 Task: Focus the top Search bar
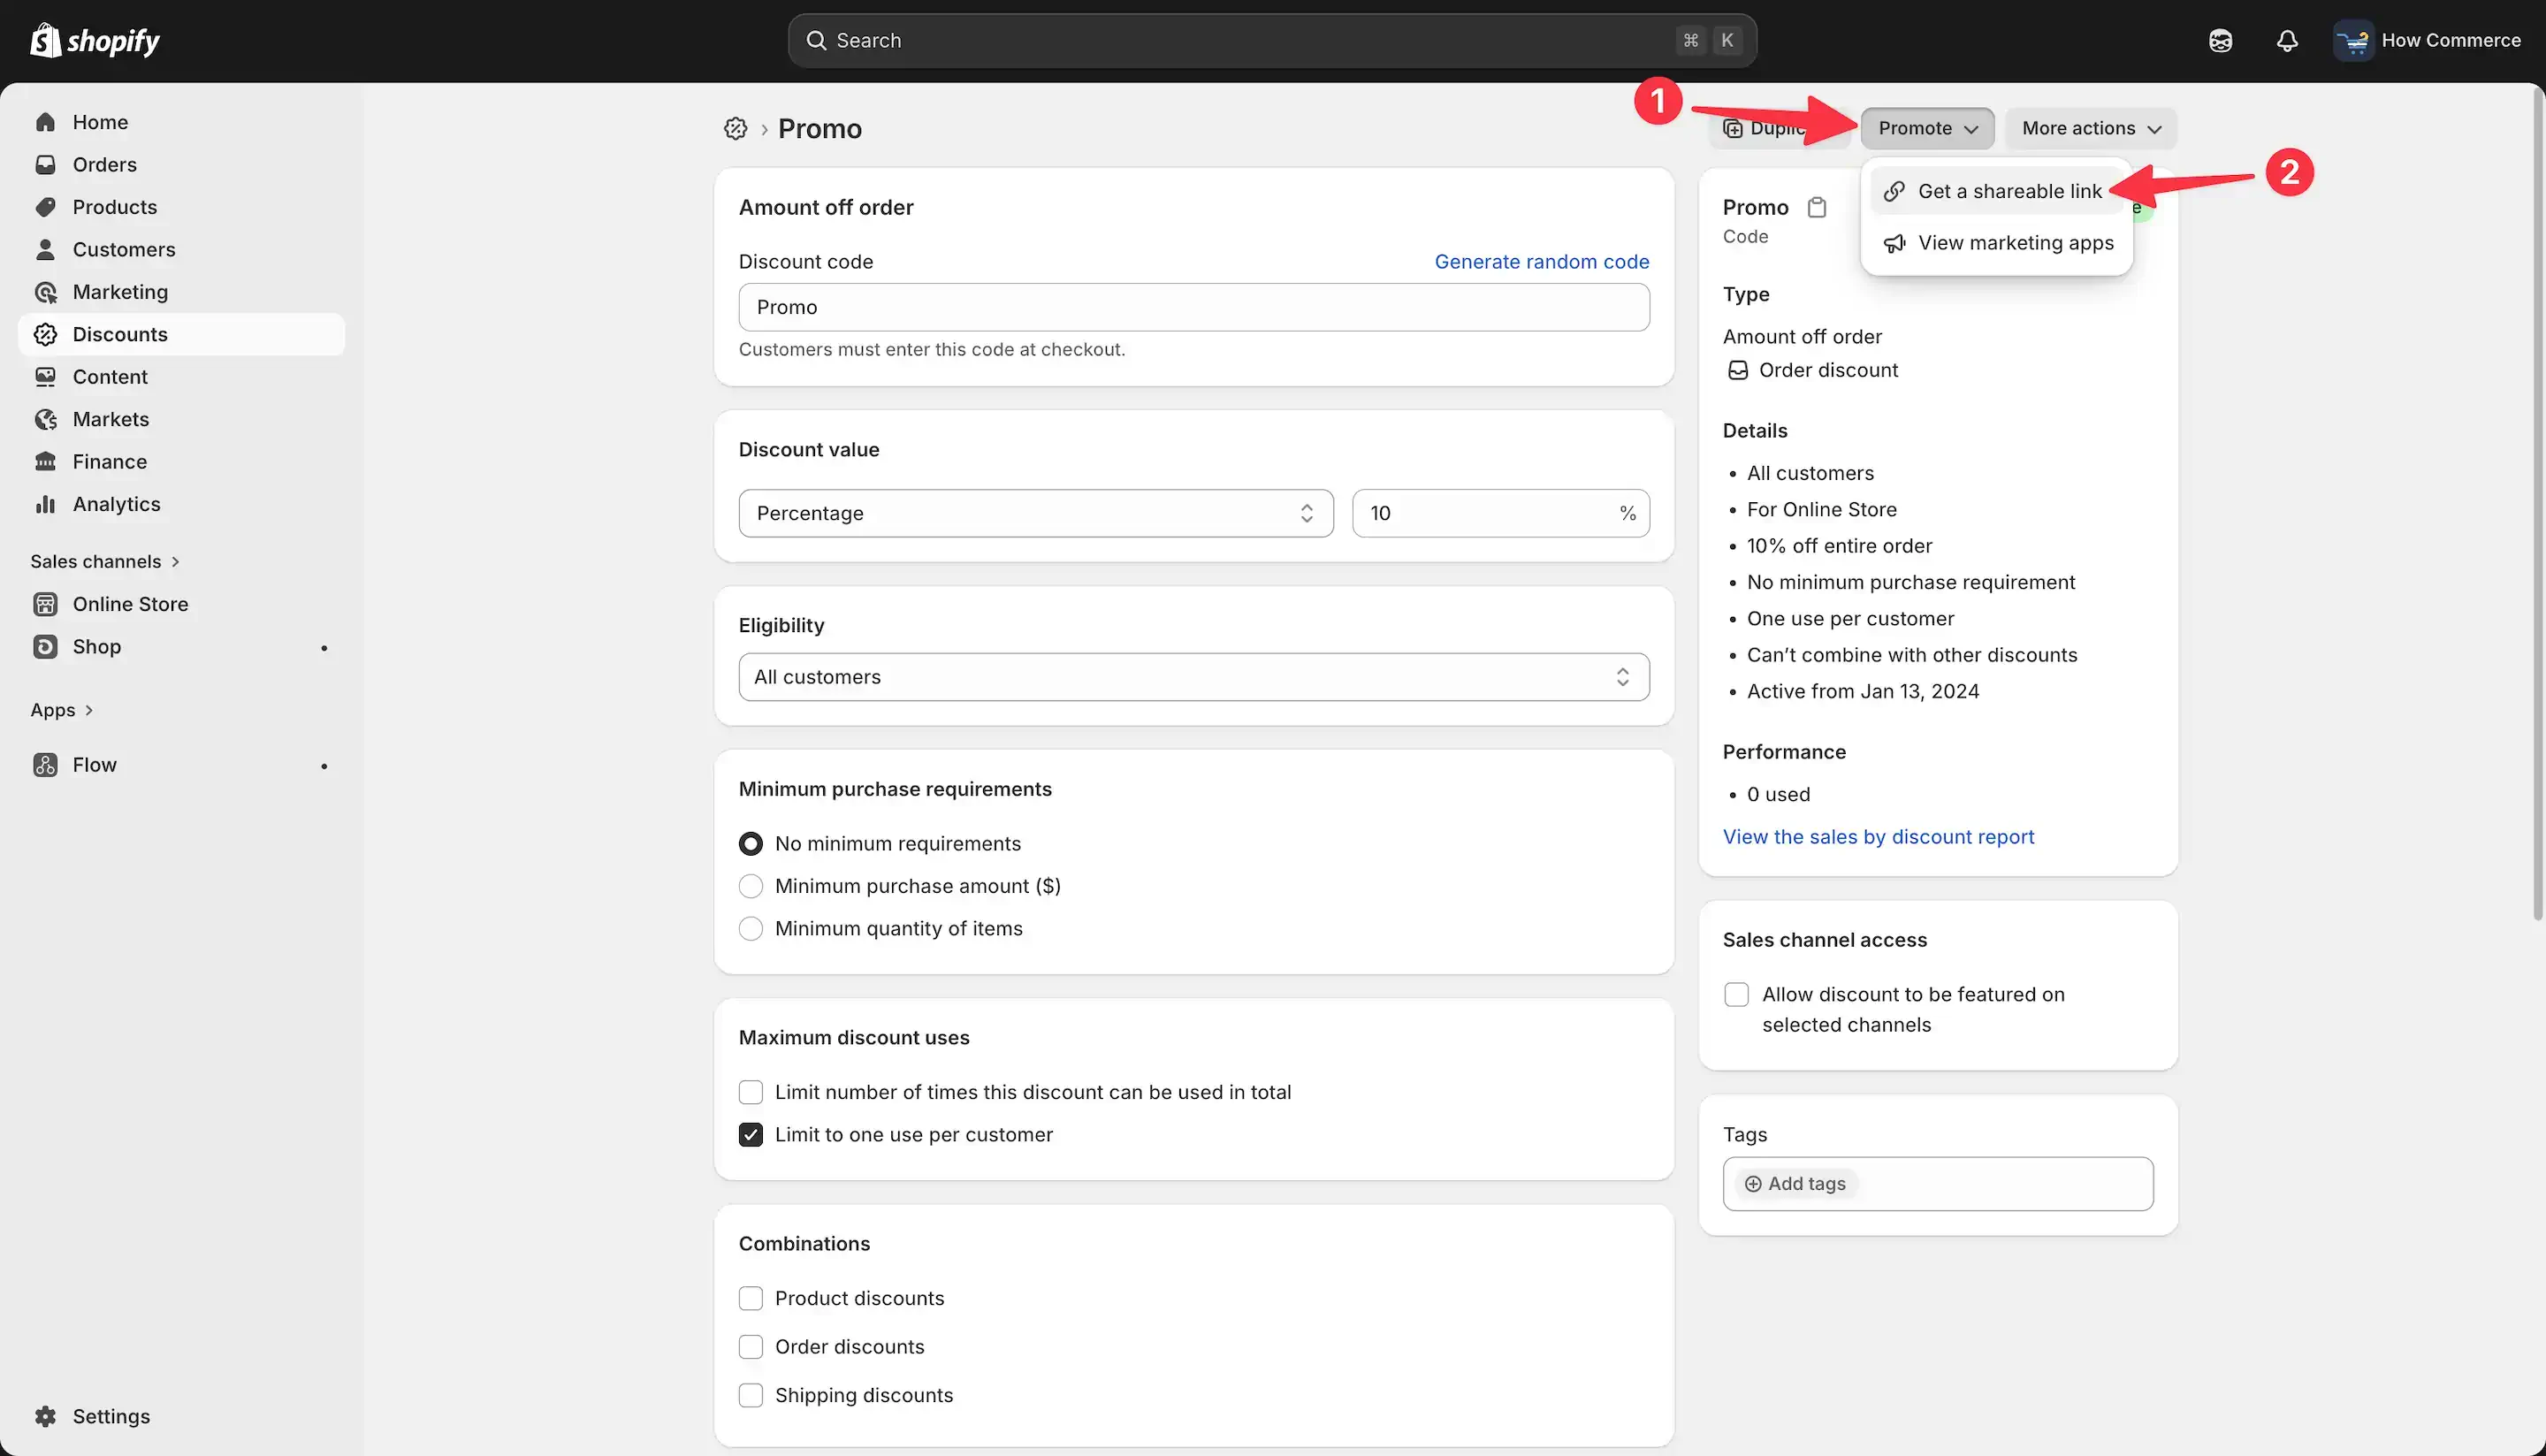coord(1272,41)
